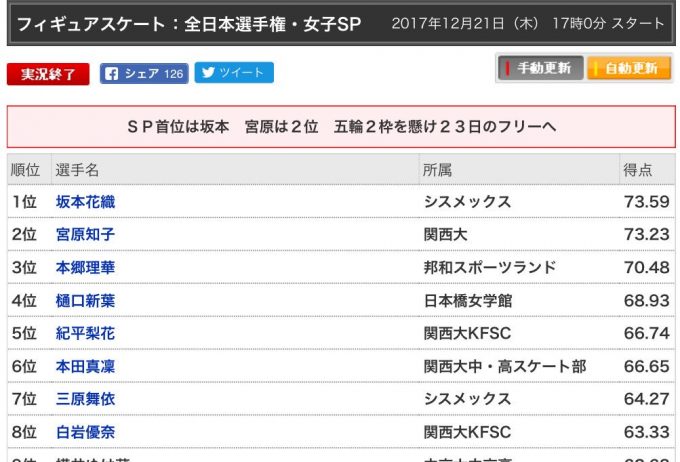This screenshot has height=462, width=680.
Task: Click the Facebook シェア button
Action: [x=144, y=73]
